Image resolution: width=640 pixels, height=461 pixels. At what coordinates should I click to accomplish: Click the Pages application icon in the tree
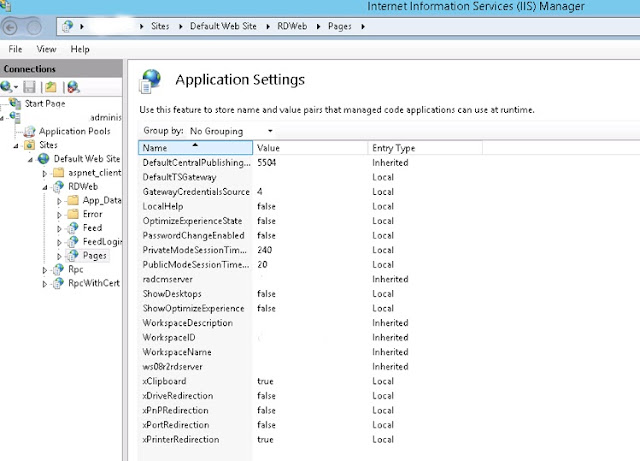click(x=73, y=255)
